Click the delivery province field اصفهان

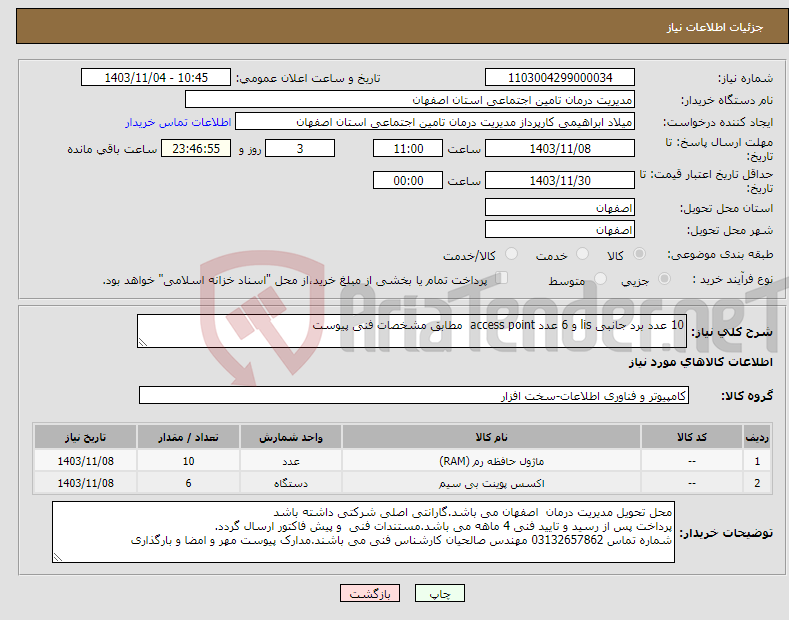click(x=560, y=207)
